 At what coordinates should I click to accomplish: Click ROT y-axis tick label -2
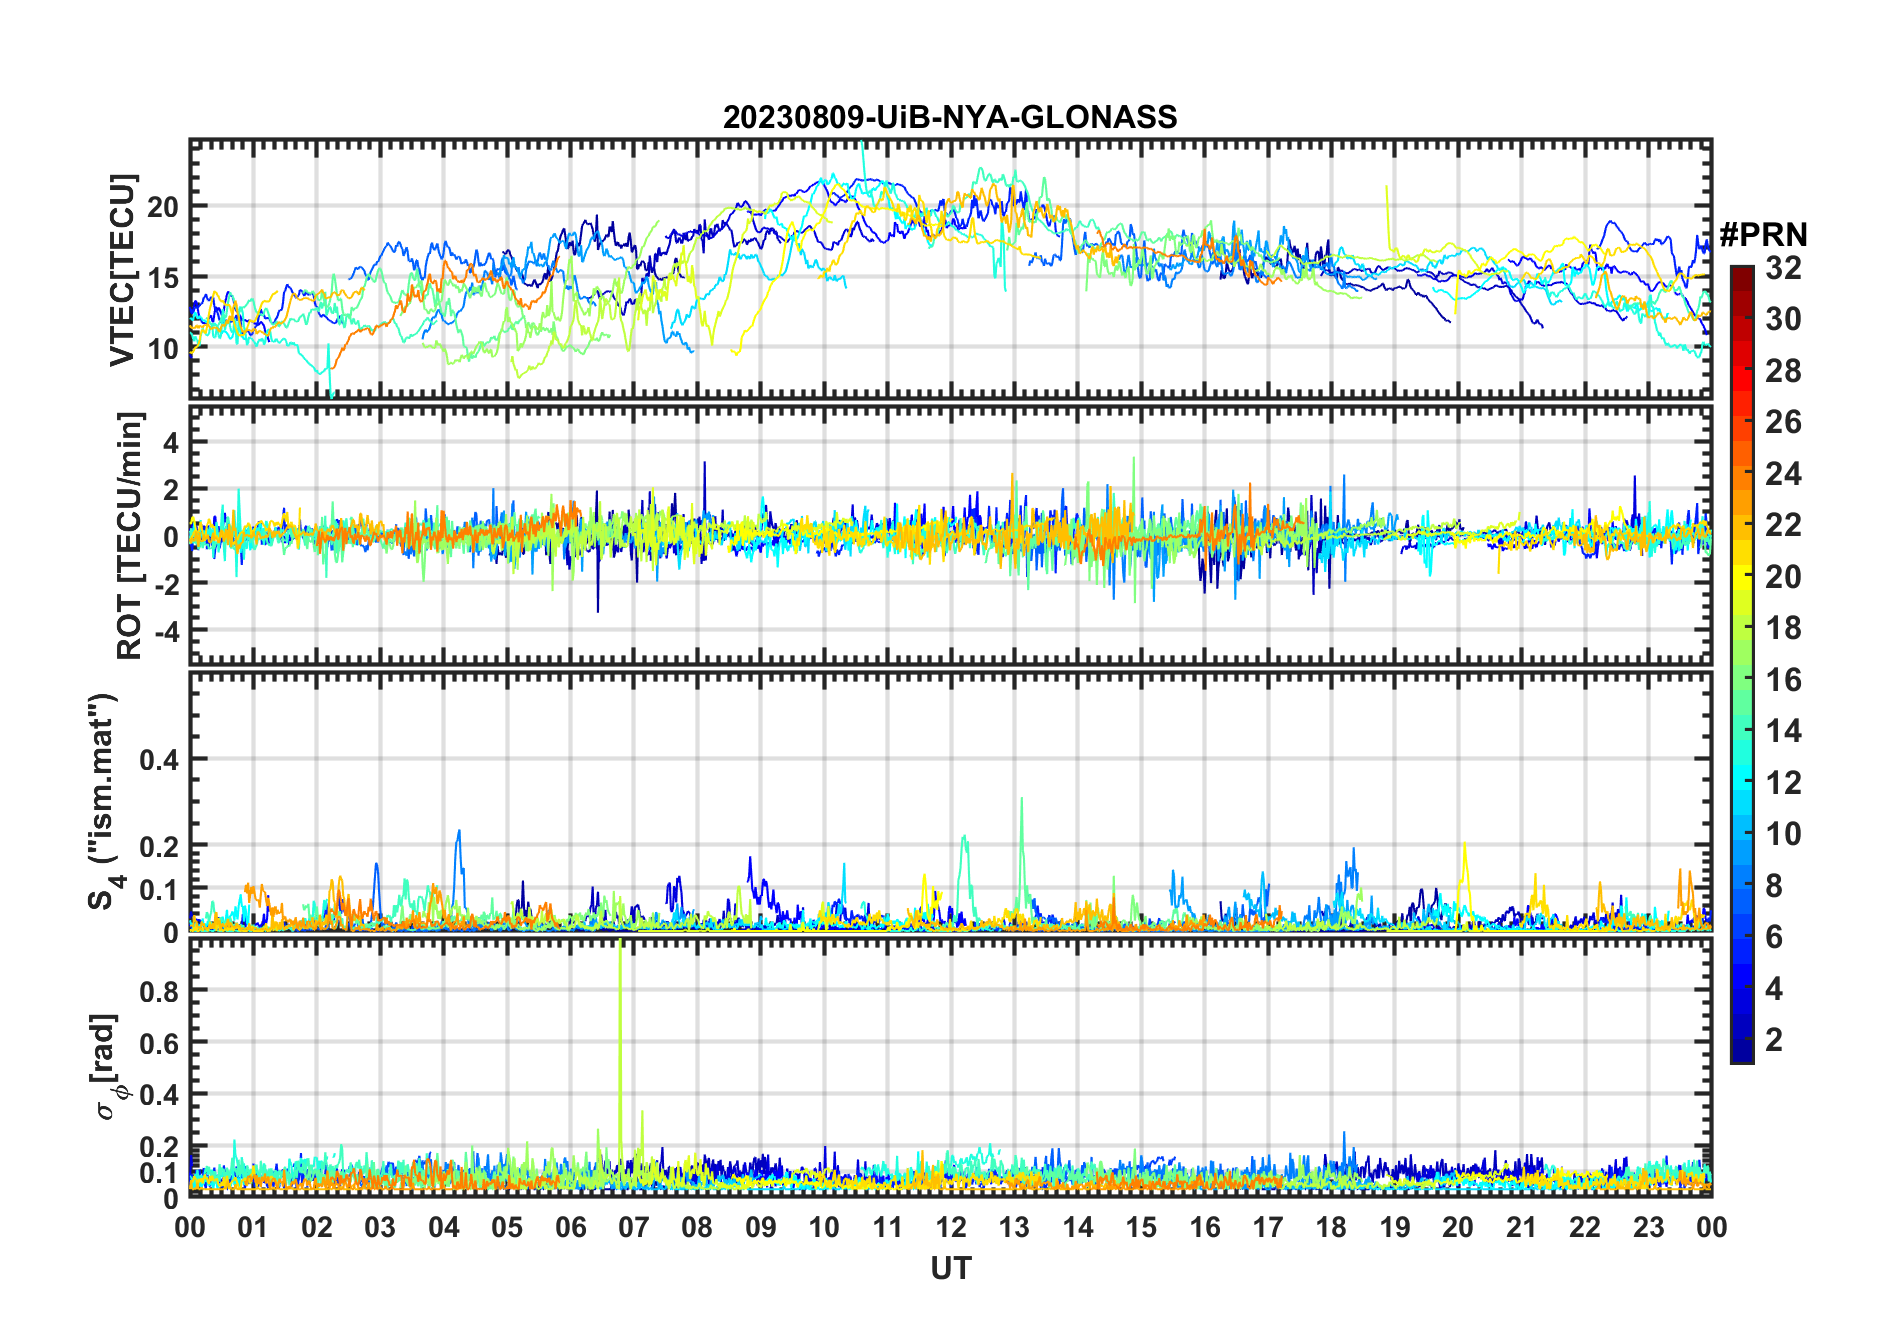[167, 584]
